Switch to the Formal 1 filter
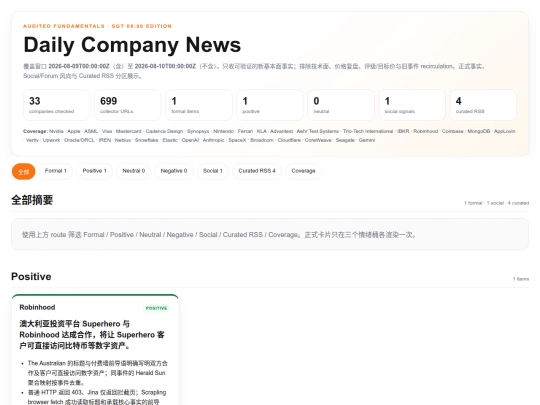Screen dimensions: 540x405 55,171
